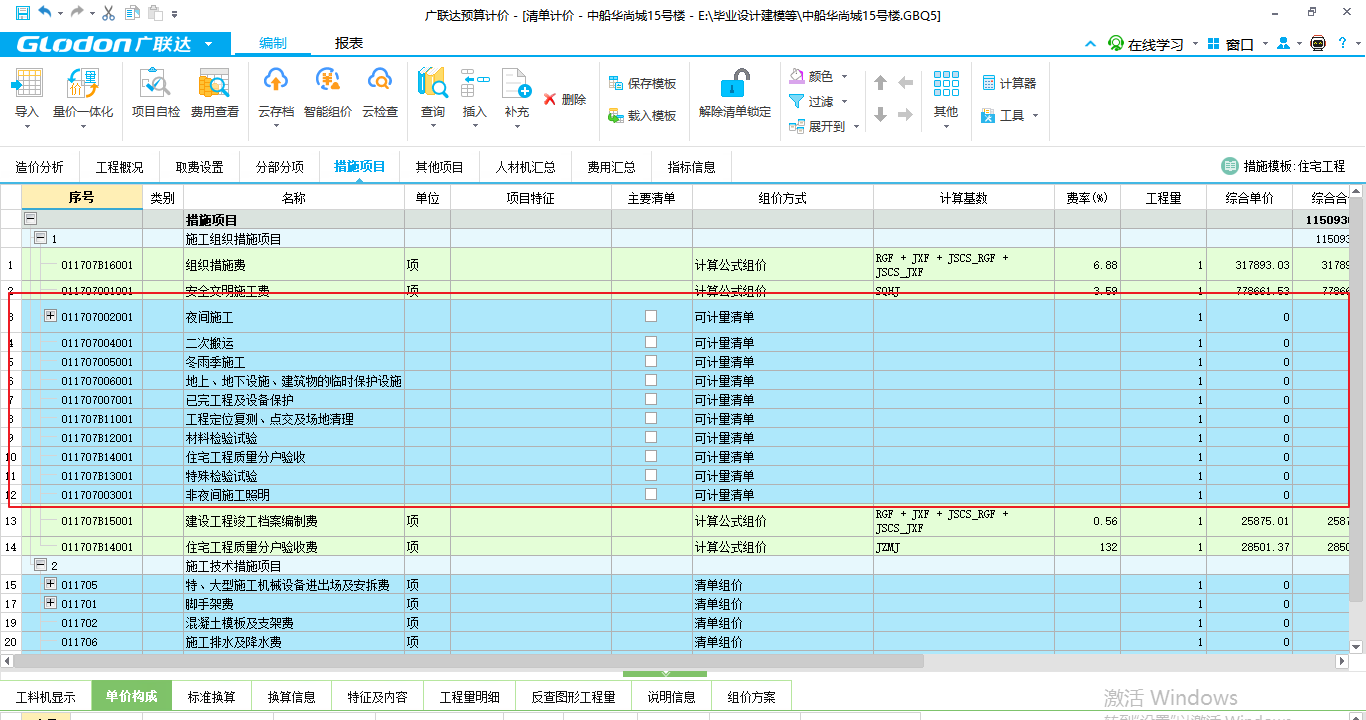Click the 其他 grid icon
The image size is (1366, 720).
point(946,84)
